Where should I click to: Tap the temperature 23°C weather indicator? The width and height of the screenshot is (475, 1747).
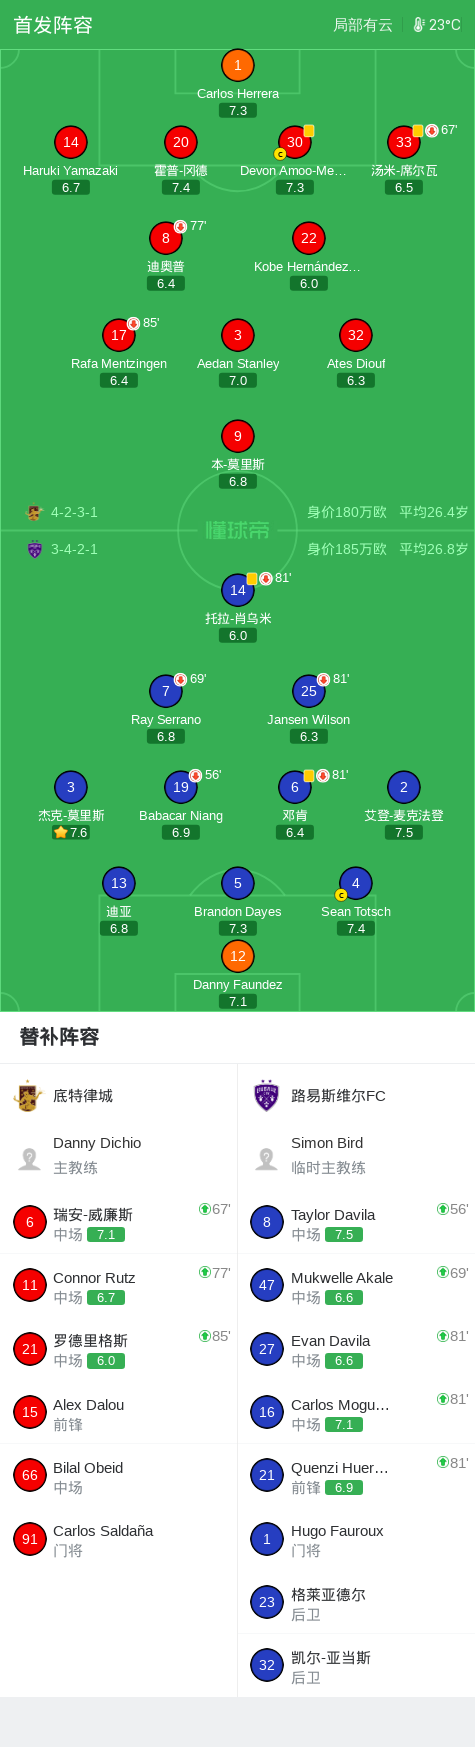point(437,25)
